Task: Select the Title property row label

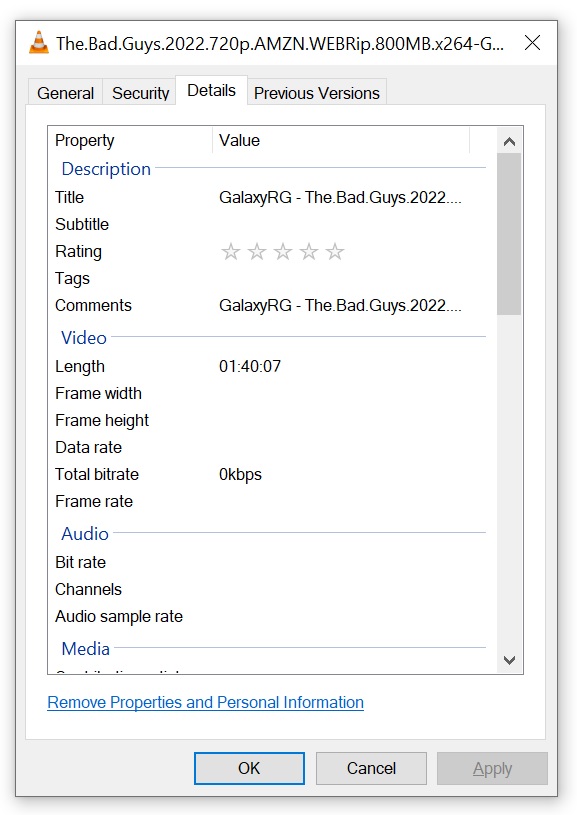Action: coord(69,198)
